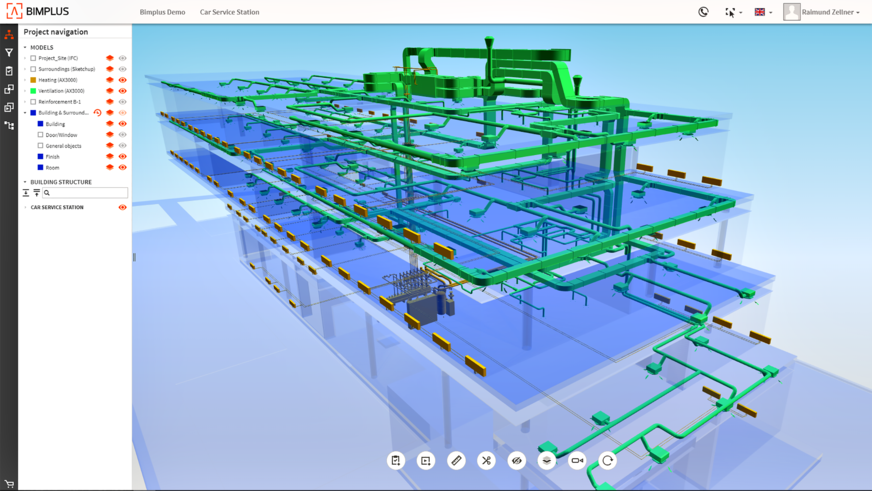
Task: Activate the section cut scissors tool
Action: coord(486,460)
